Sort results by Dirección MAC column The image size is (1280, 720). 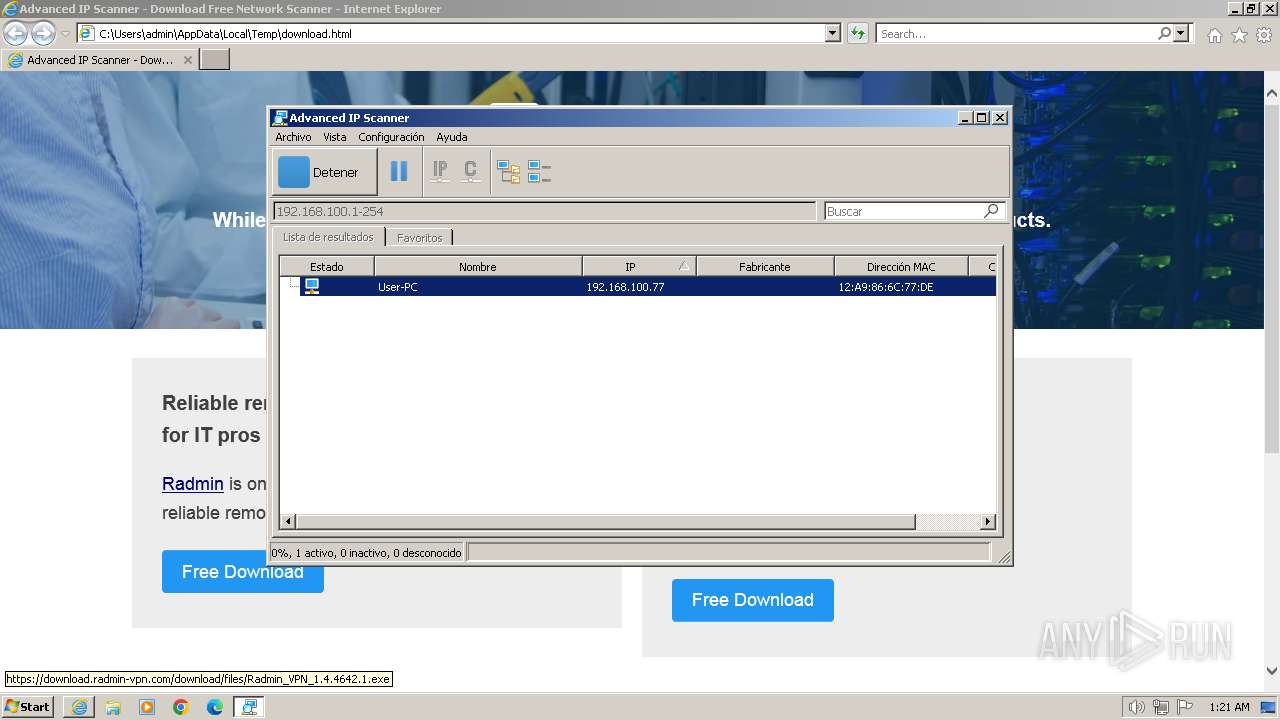coord(901,267)
